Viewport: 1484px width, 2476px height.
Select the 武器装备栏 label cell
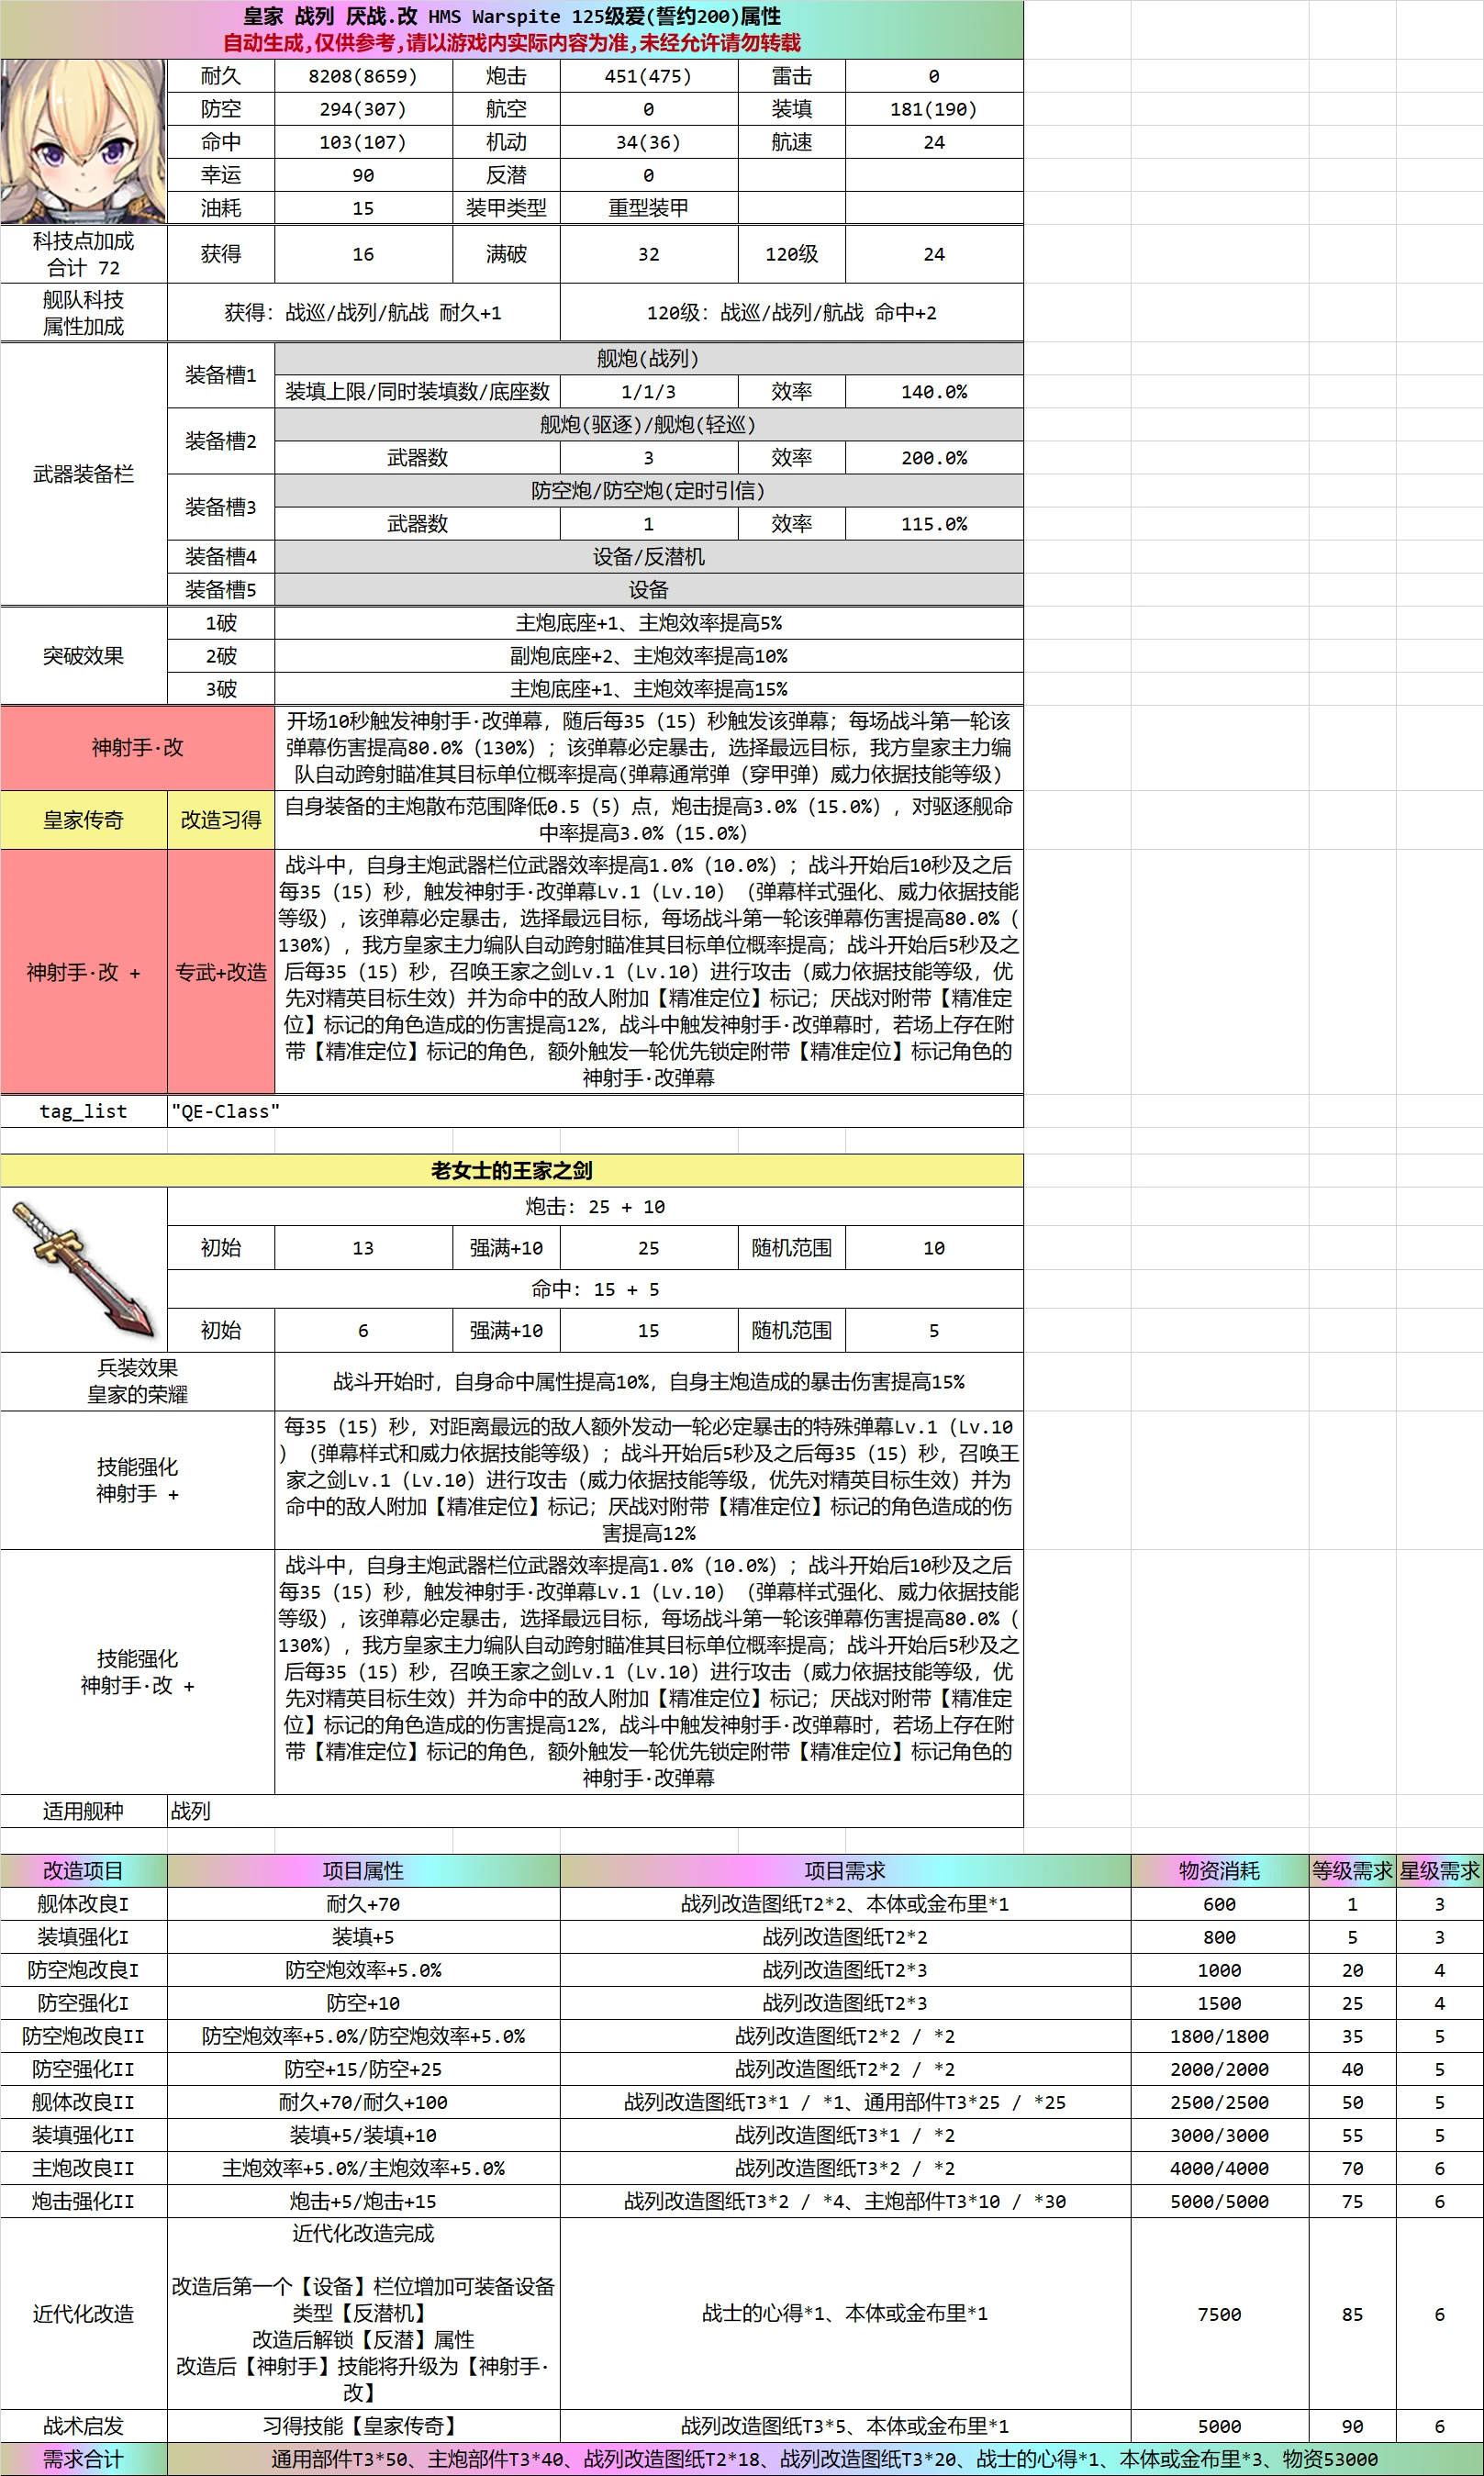point(83,474)
